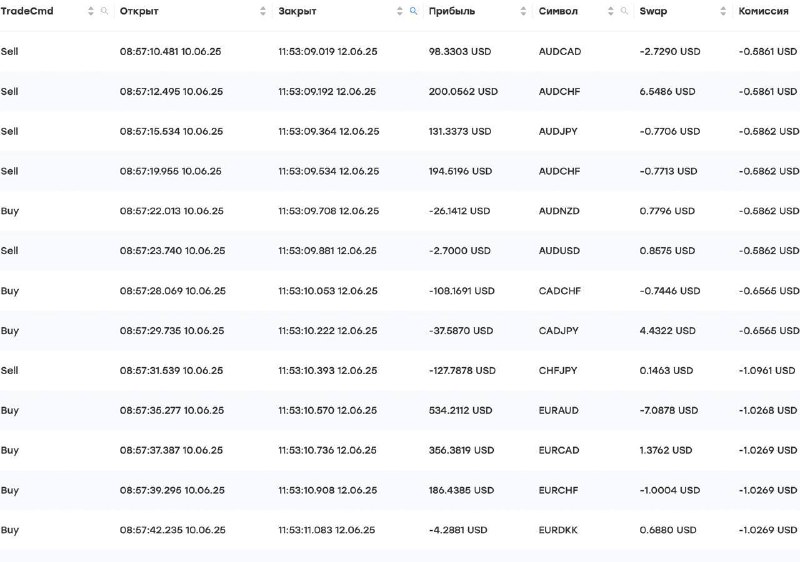Select CADCHF symbol cell
This screenshot has height=562, width=800.
[560, 291]
